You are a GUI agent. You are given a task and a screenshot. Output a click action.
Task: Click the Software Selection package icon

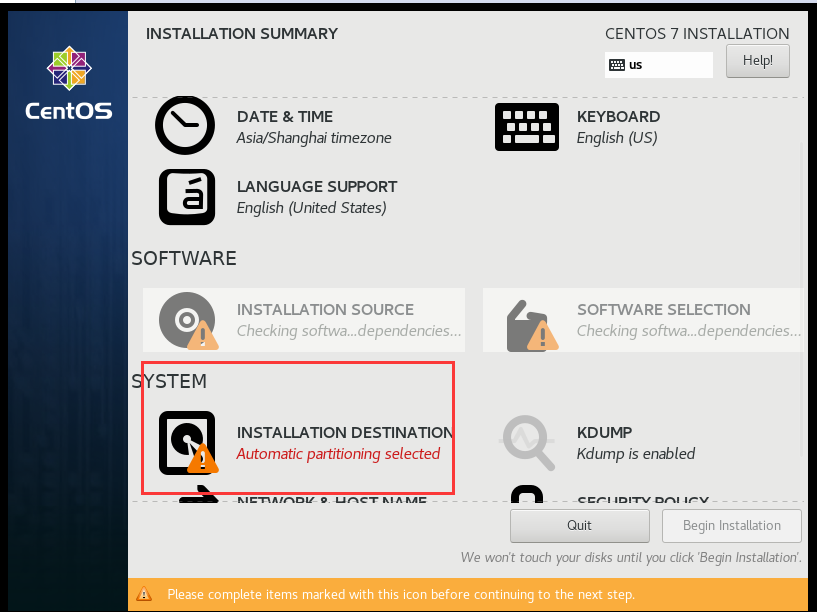[531, 326]
